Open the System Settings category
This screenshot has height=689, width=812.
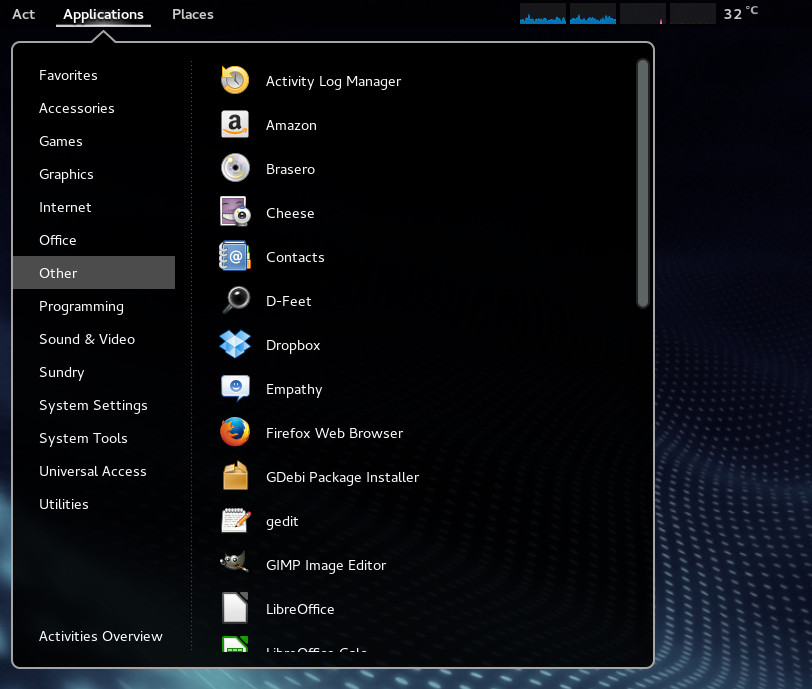pos(93,406)
